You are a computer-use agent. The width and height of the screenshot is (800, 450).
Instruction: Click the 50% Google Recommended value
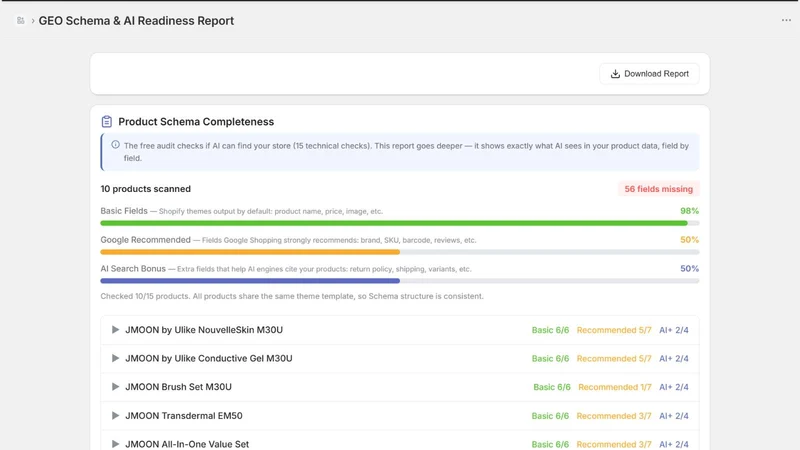click(689, 240)
